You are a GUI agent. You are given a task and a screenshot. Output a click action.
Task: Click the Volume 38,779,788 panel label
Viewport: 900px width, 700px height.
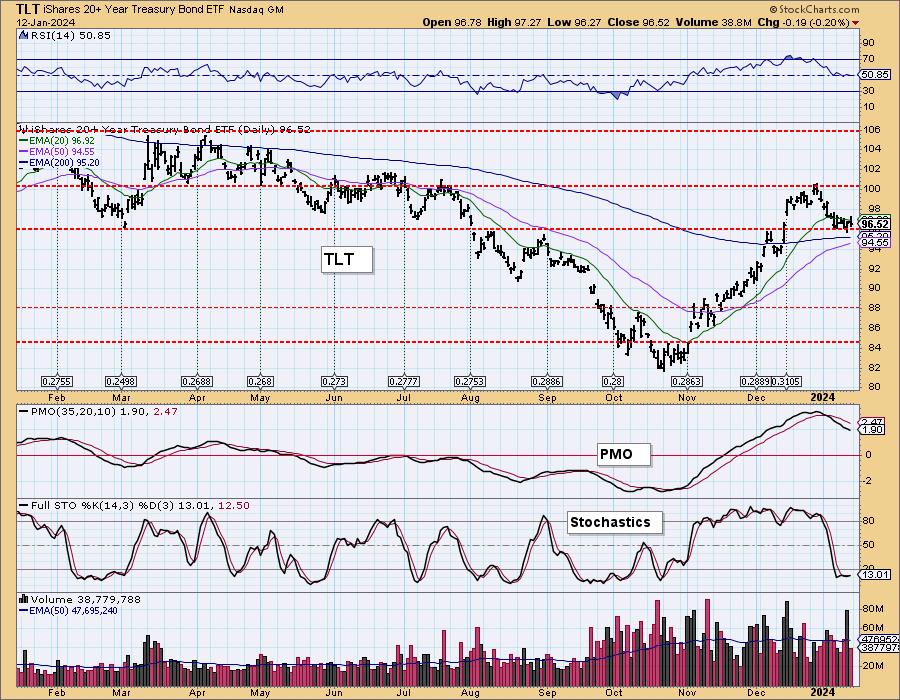(86, 599)
